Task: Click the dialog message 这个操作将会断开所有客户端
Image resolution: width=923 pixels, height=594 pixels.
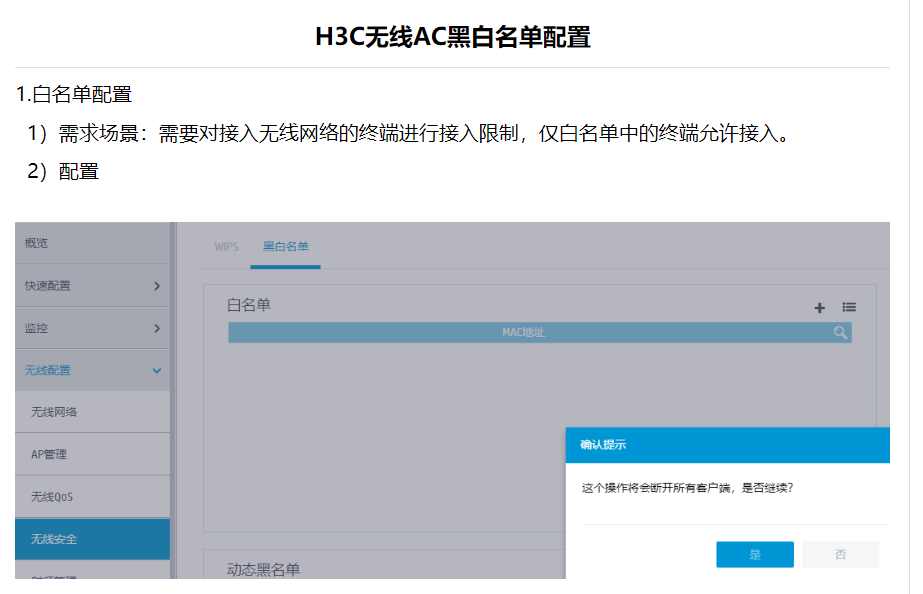Action: (656, 488)
